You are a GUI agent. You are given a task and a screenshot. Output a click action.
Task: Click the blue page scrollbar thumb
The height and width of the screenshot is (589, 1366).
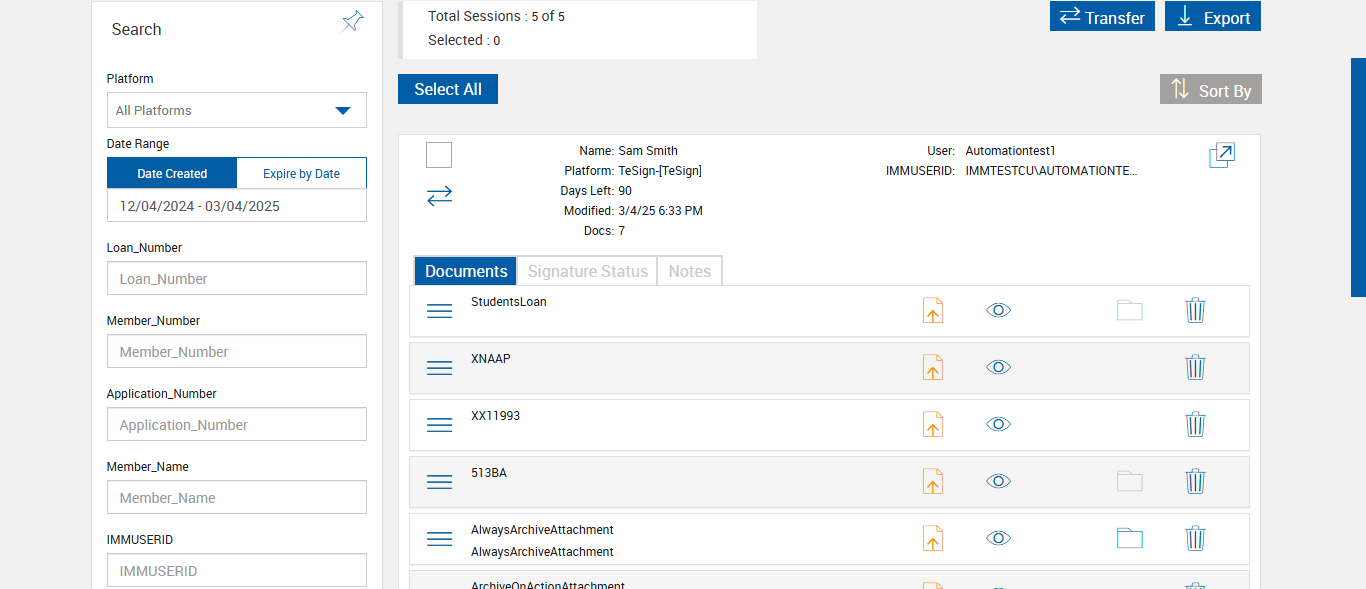coord(1358,177)
